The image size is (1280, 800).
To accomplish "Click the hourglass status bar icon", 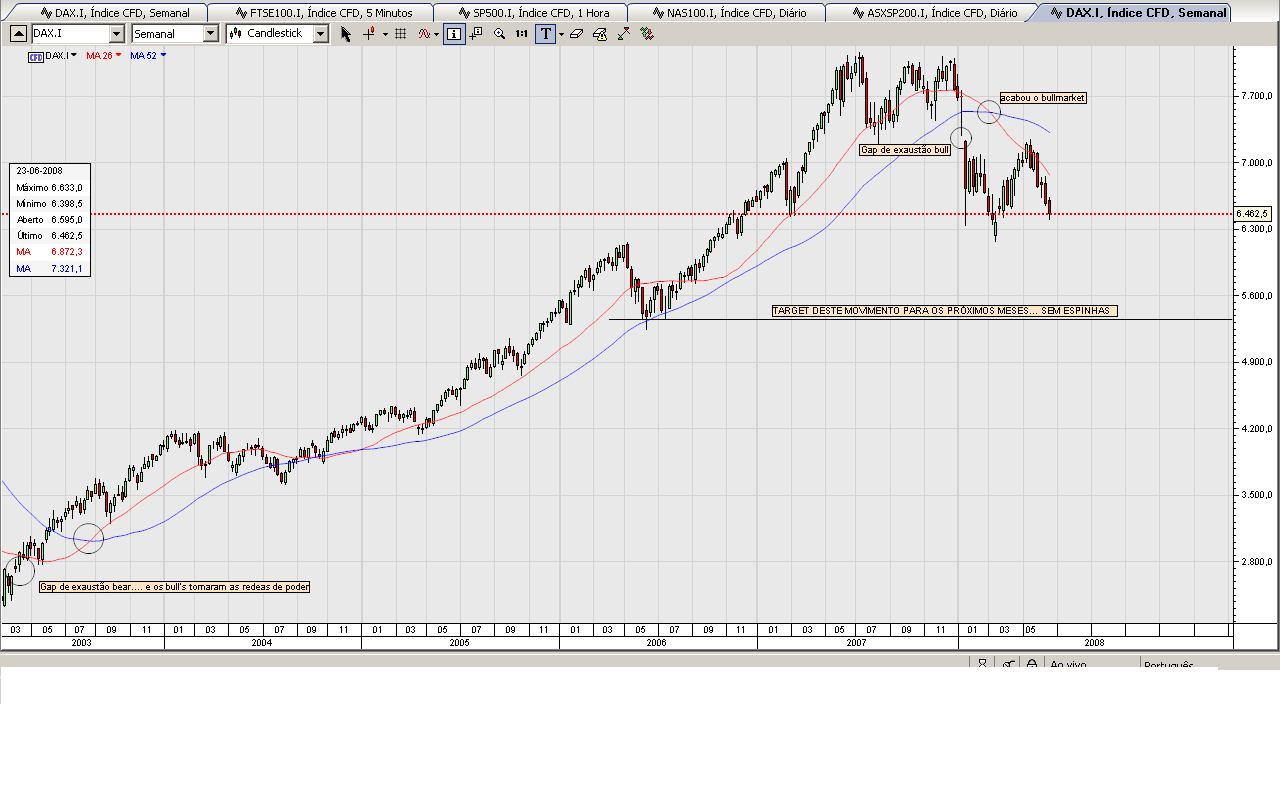I will [983, 664].
